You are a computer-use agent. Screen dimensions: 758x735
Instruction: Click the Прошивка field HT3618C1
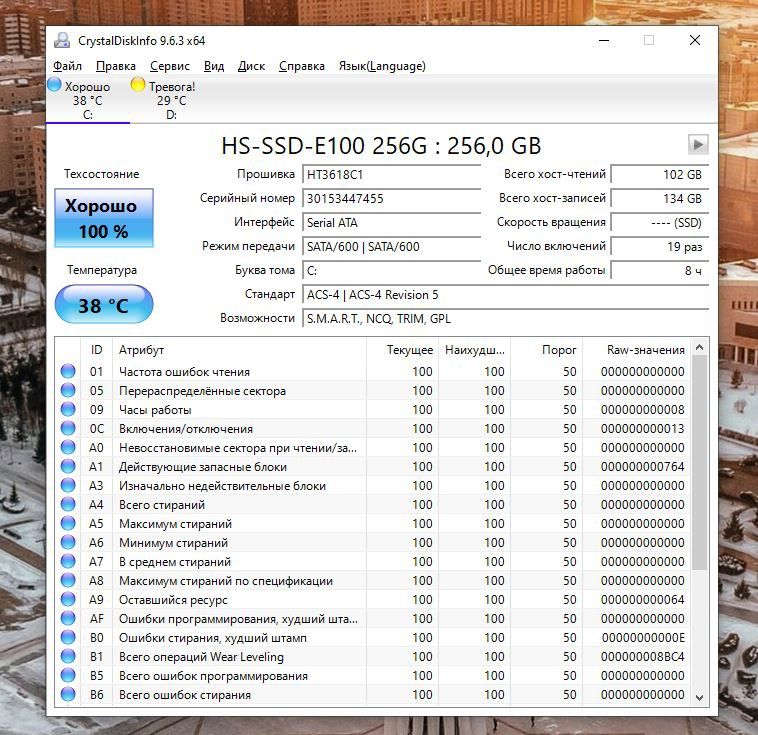(x=391, y=175)
